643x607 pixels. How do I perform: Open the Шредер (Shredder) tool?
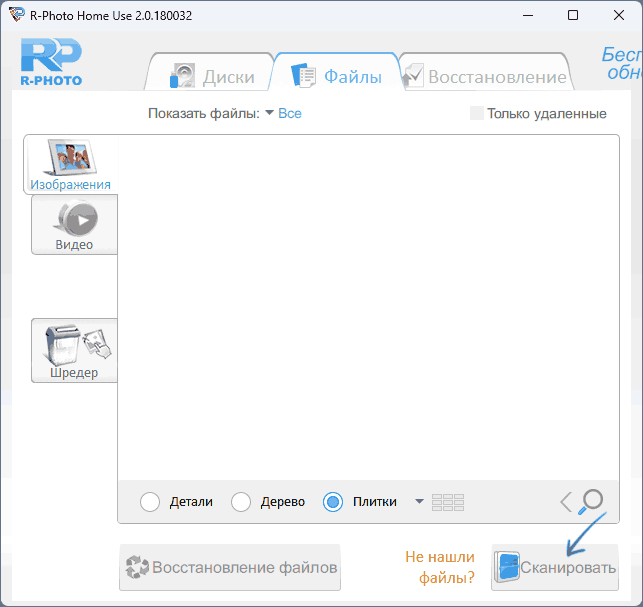(74, 350)
